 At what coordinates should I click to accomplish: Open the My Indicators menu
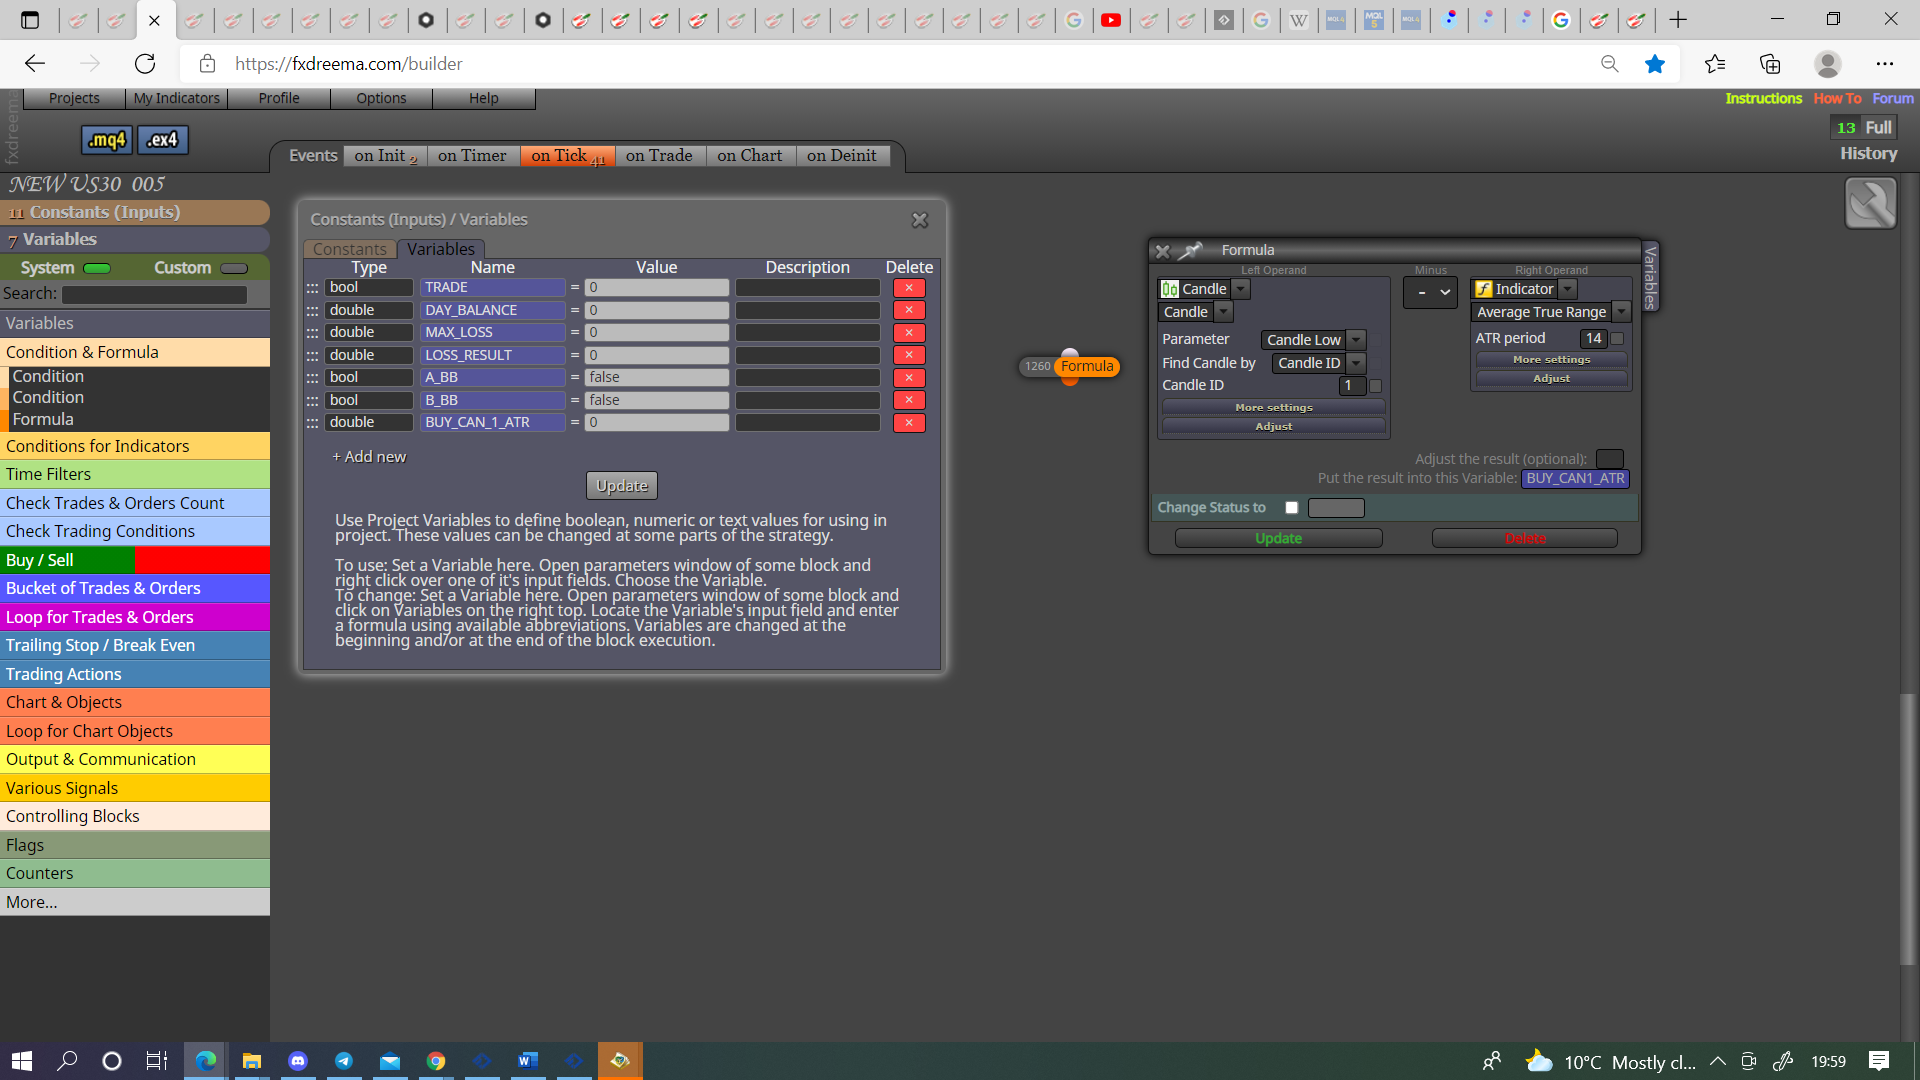[177, 98]
